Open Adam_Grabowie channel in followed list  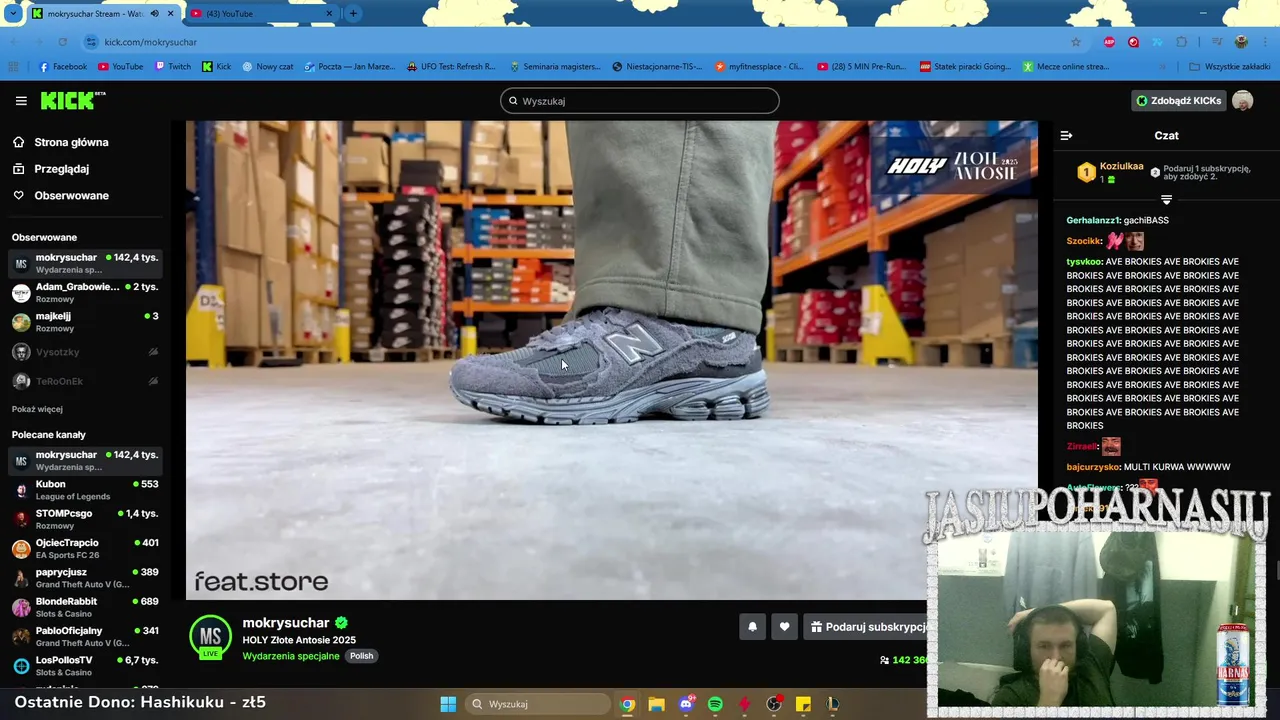coord(84,292)
